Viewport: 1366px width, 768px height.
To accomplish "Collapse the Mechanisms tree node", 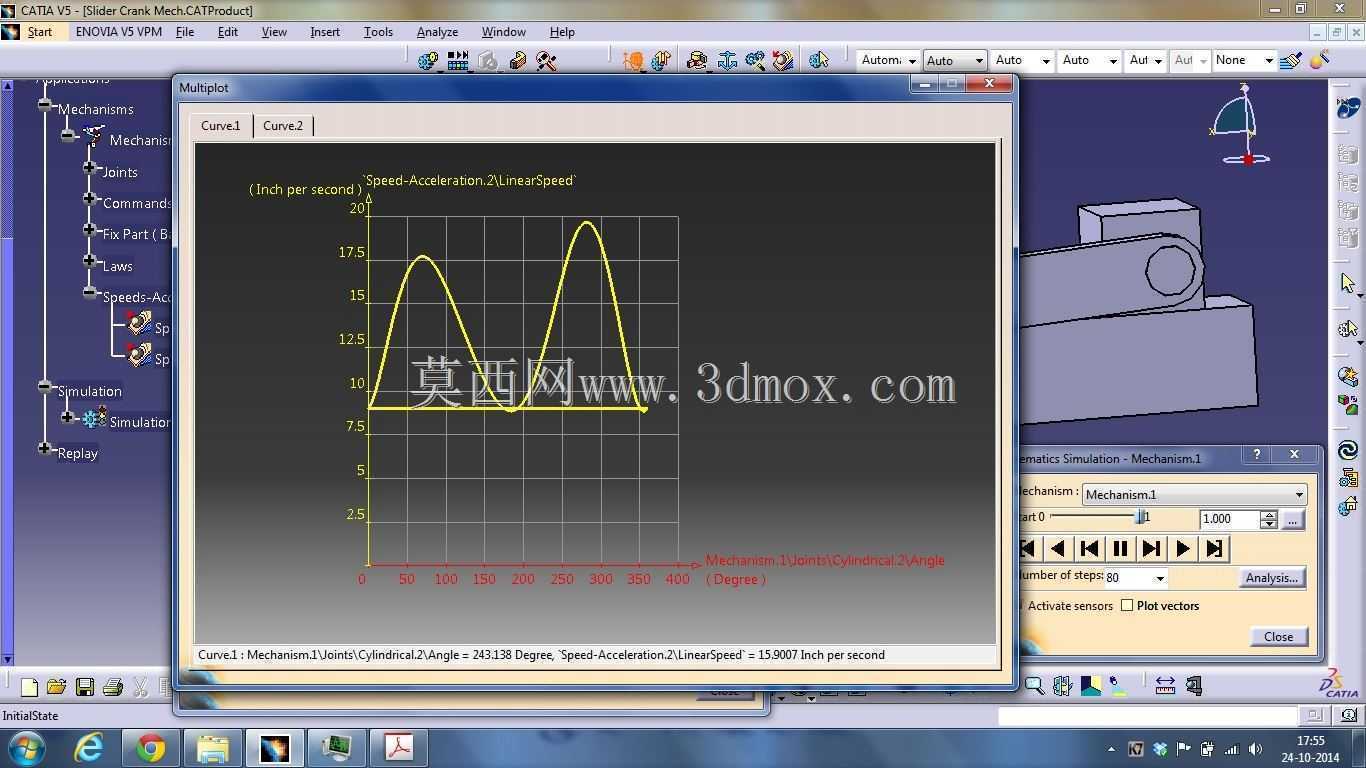I will 45,104.
